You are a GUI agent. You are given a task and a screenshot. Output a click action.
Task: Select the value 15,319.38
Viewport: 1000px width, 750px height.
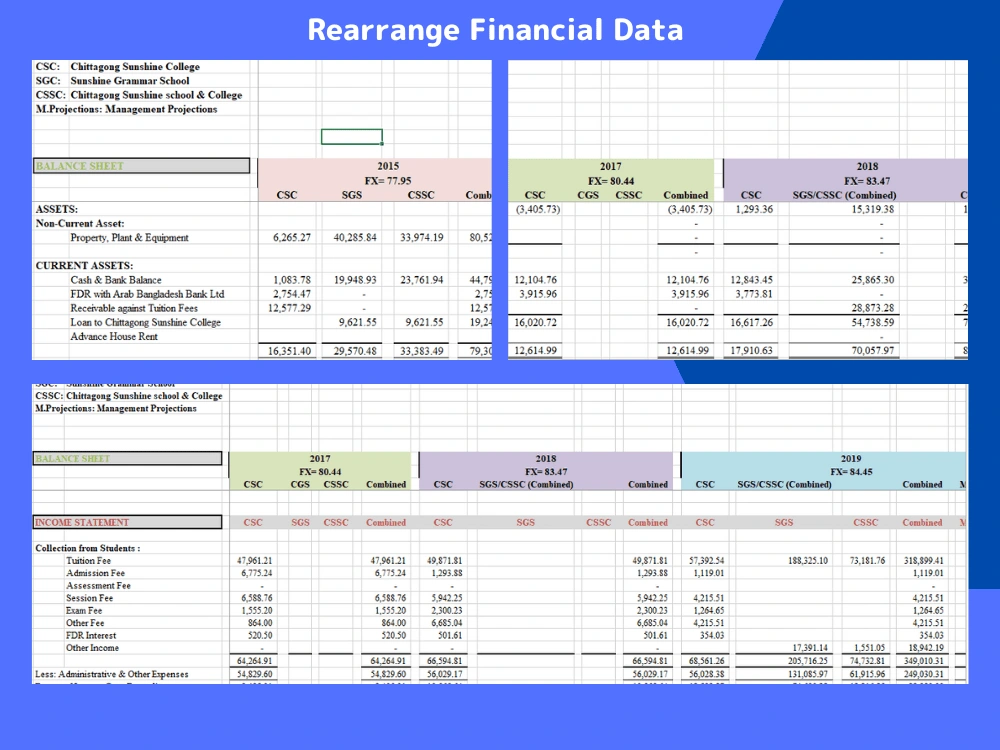click(872, 209)
